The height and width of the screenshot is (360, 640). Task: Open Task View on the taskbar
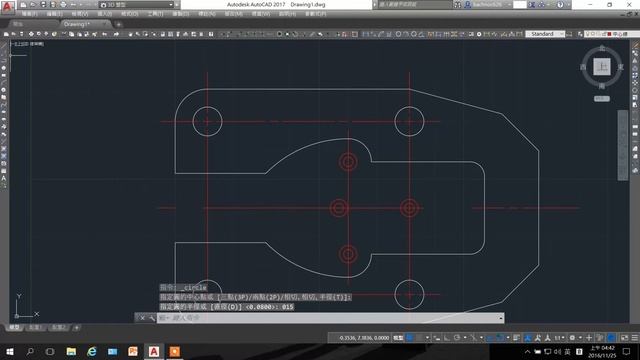50,351
